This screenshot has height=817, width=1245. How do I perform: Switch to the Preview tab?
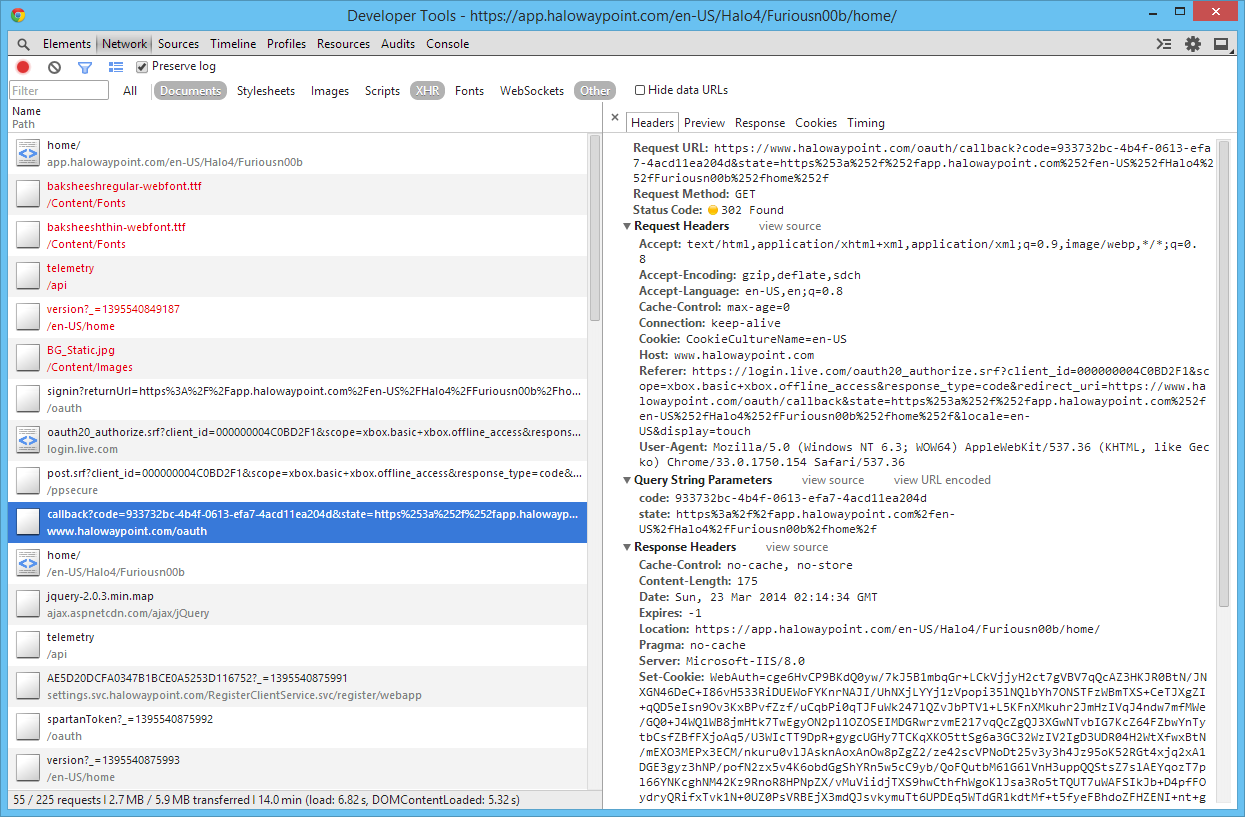pyautogui.click(x=704, y=123)
